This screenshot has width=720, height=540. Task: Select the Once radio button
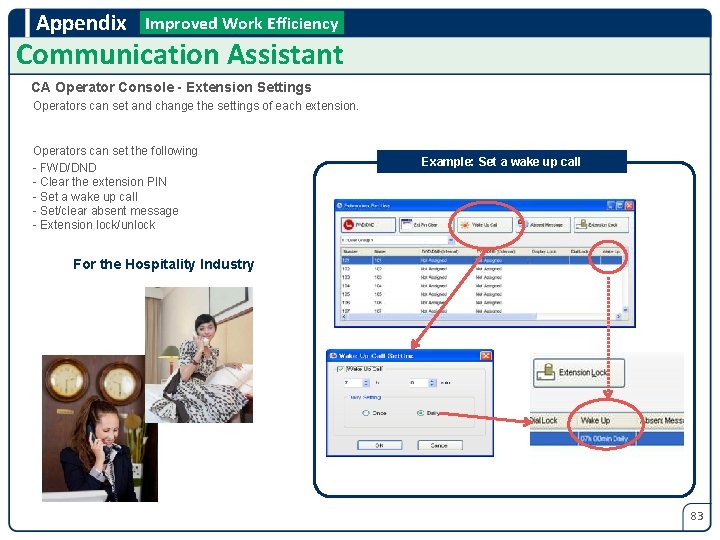(x=366, y=413)
